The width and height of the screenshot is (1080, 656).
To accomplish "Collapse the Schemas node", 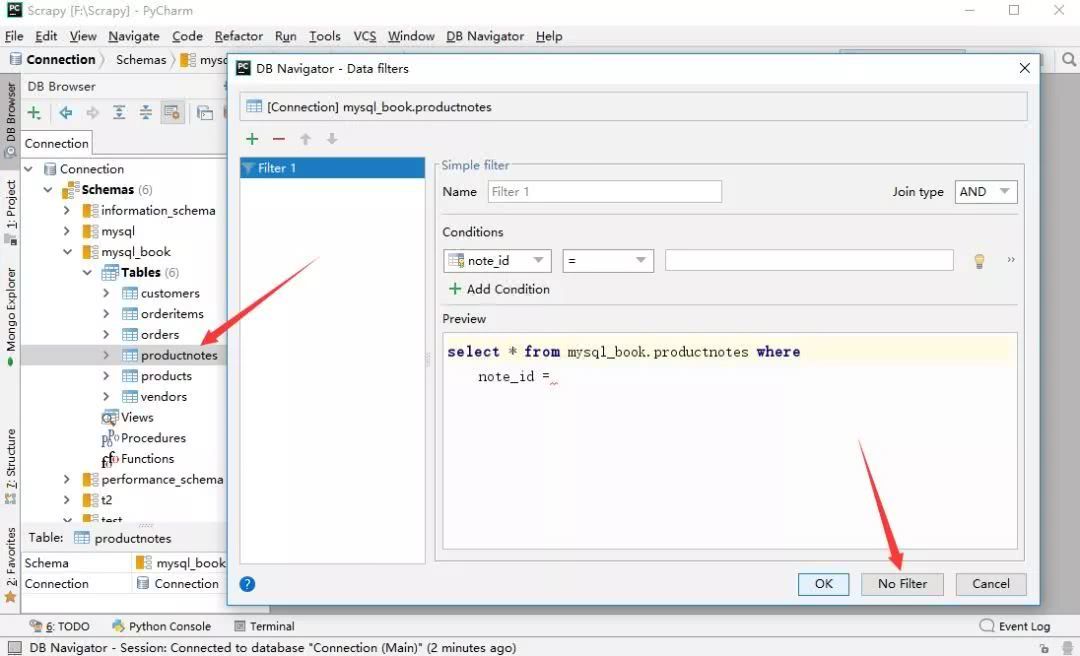I will (48, 189).
